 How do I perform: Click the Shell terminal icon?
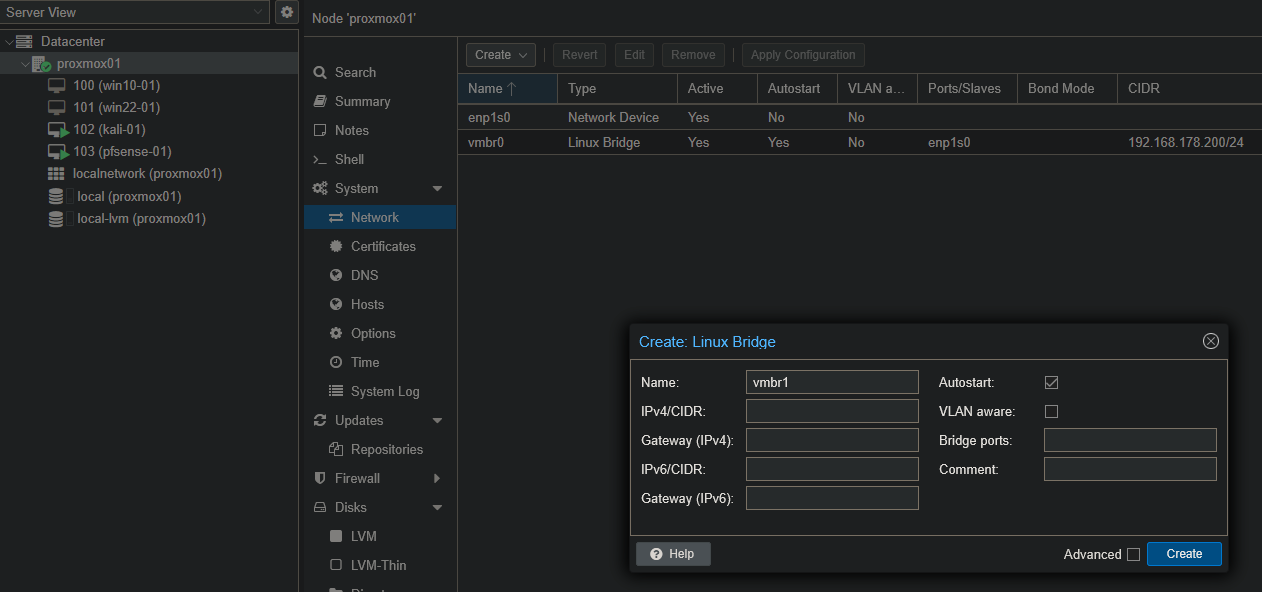pos(320,160)
